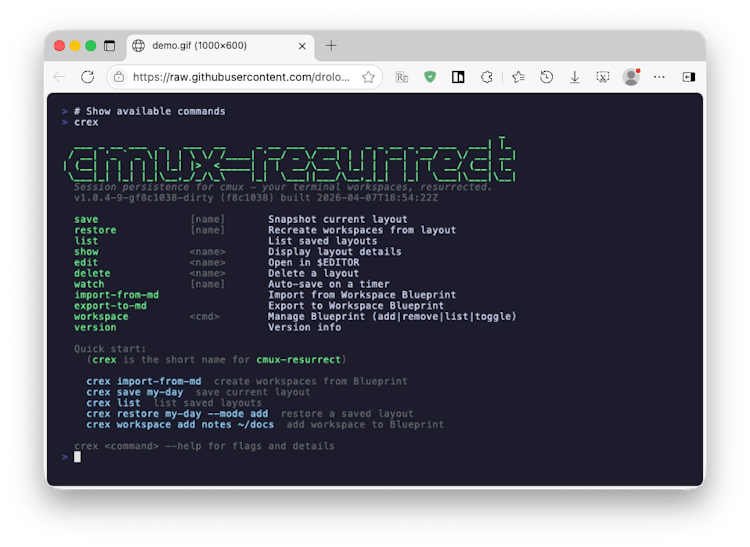Open the green shield extension
Screen dimensions: 750x547
[x=430, y=77]
